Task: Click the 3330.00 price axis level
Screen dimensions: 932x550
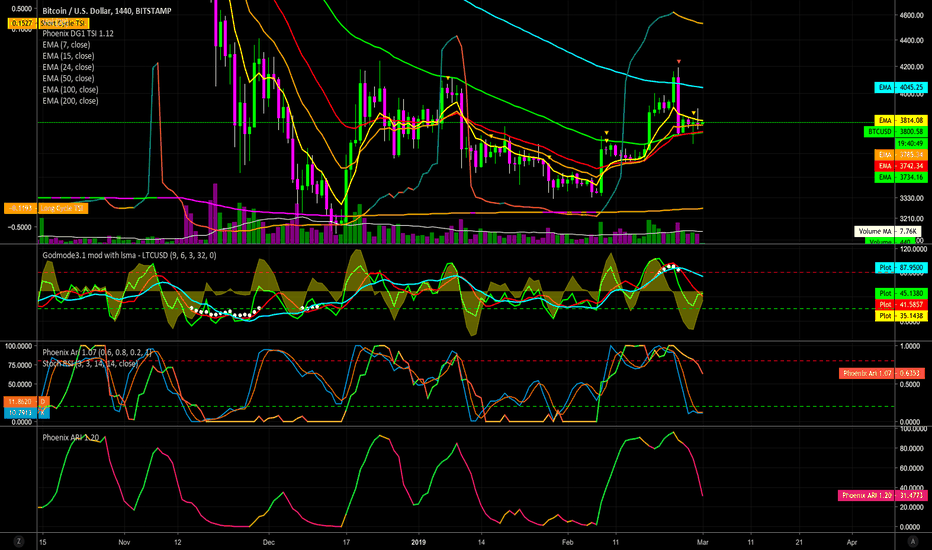Action: click(911, 198)
